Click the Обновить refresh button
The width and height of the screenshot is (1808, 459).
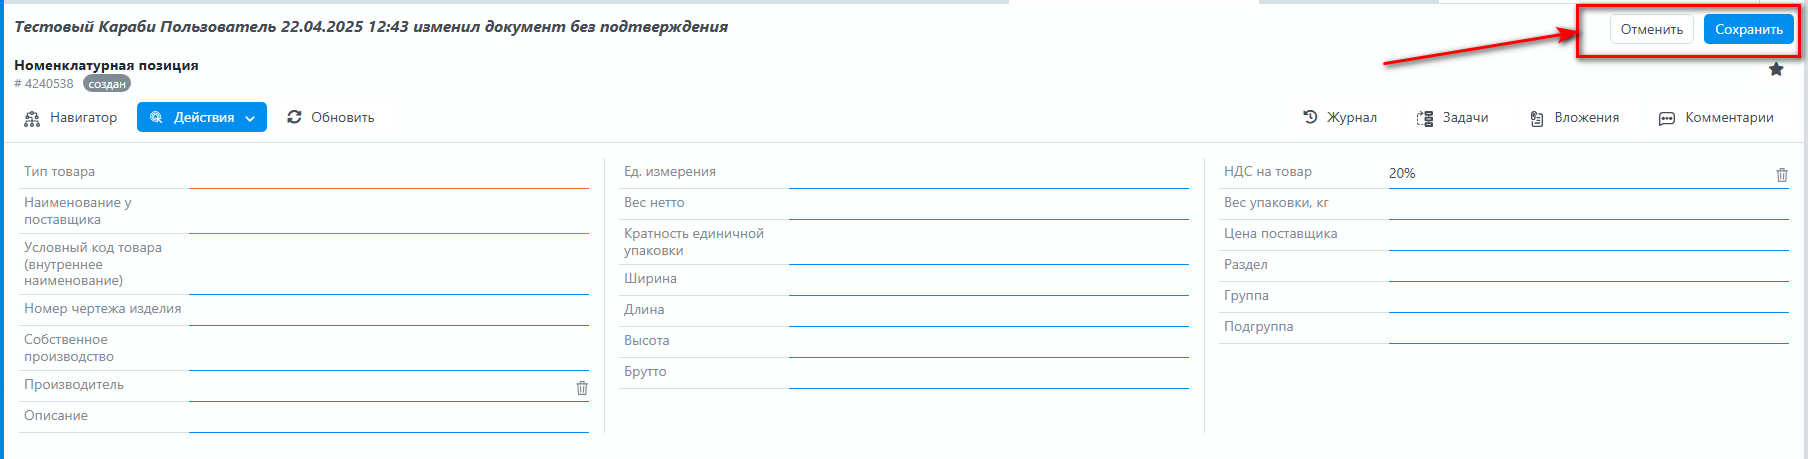330,118
